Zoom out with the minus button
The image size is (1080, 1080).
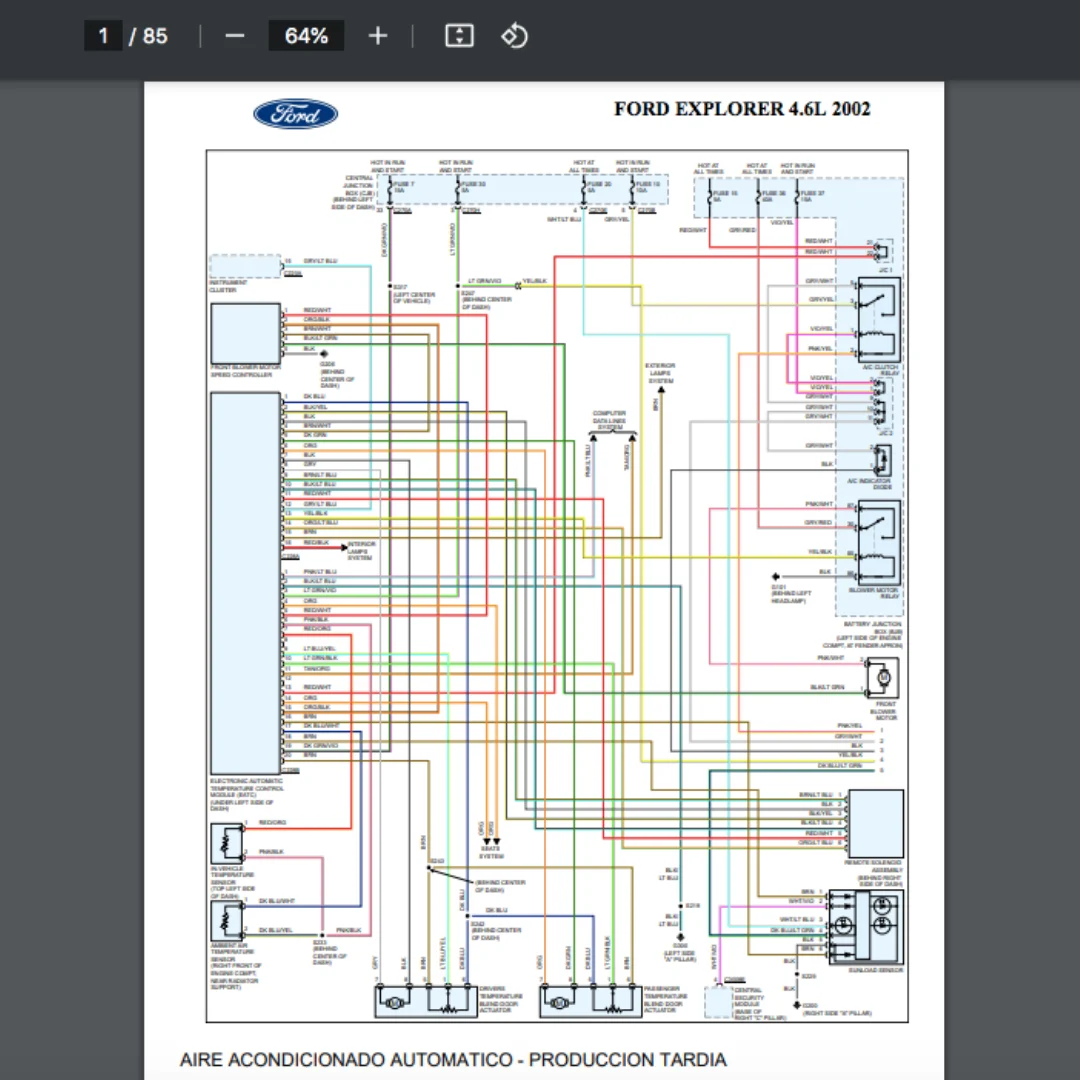[235, 36]
